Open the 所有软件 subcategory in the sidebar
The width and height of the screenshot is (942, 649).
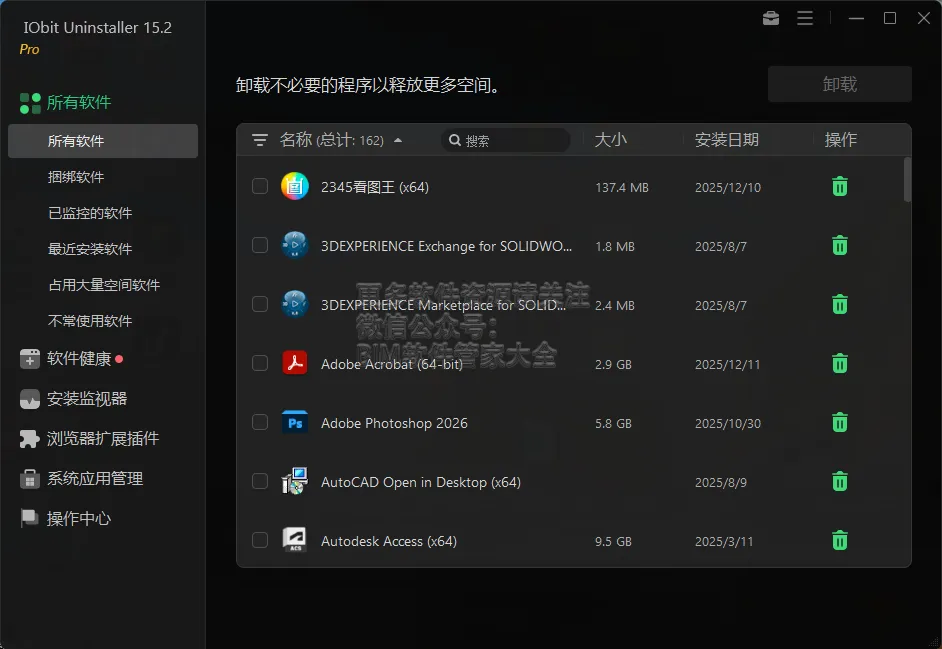[103, 141]
